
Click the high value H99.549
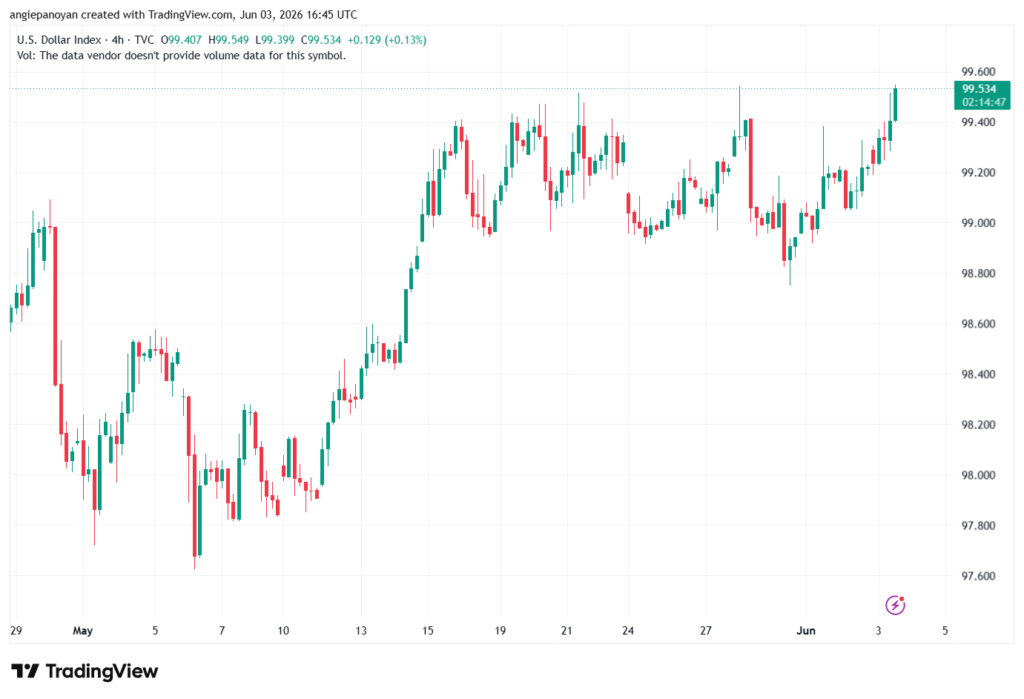coord(229,40)
